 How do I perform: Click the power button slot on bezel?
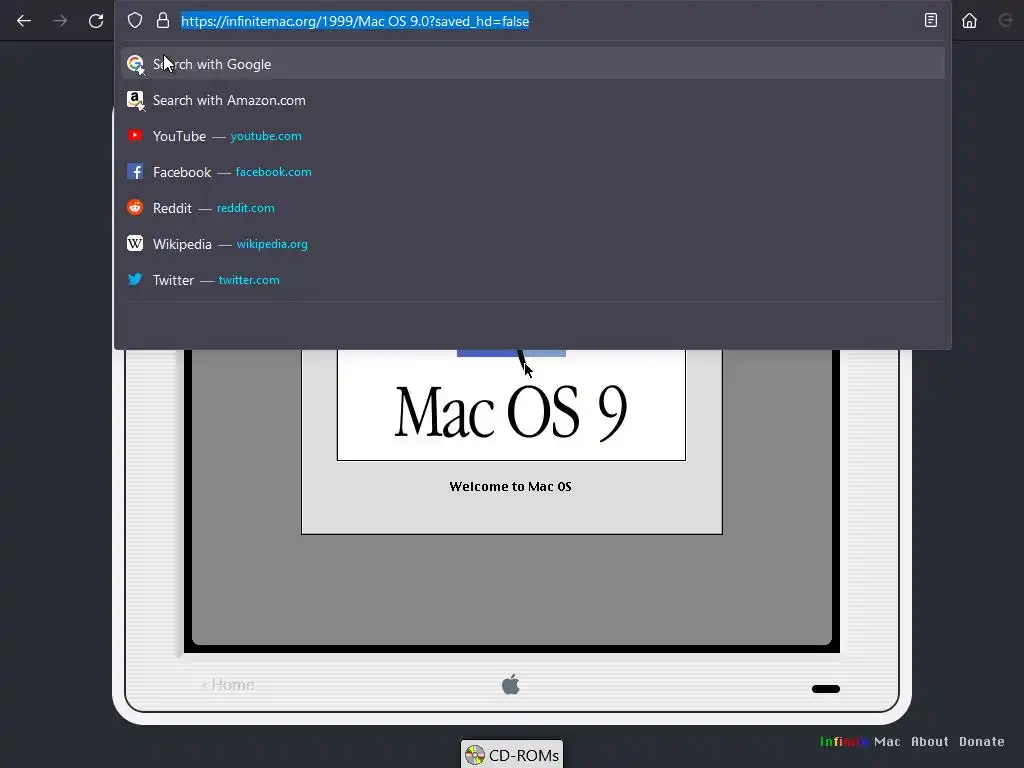pyautogui.click(x=825, y=689)
